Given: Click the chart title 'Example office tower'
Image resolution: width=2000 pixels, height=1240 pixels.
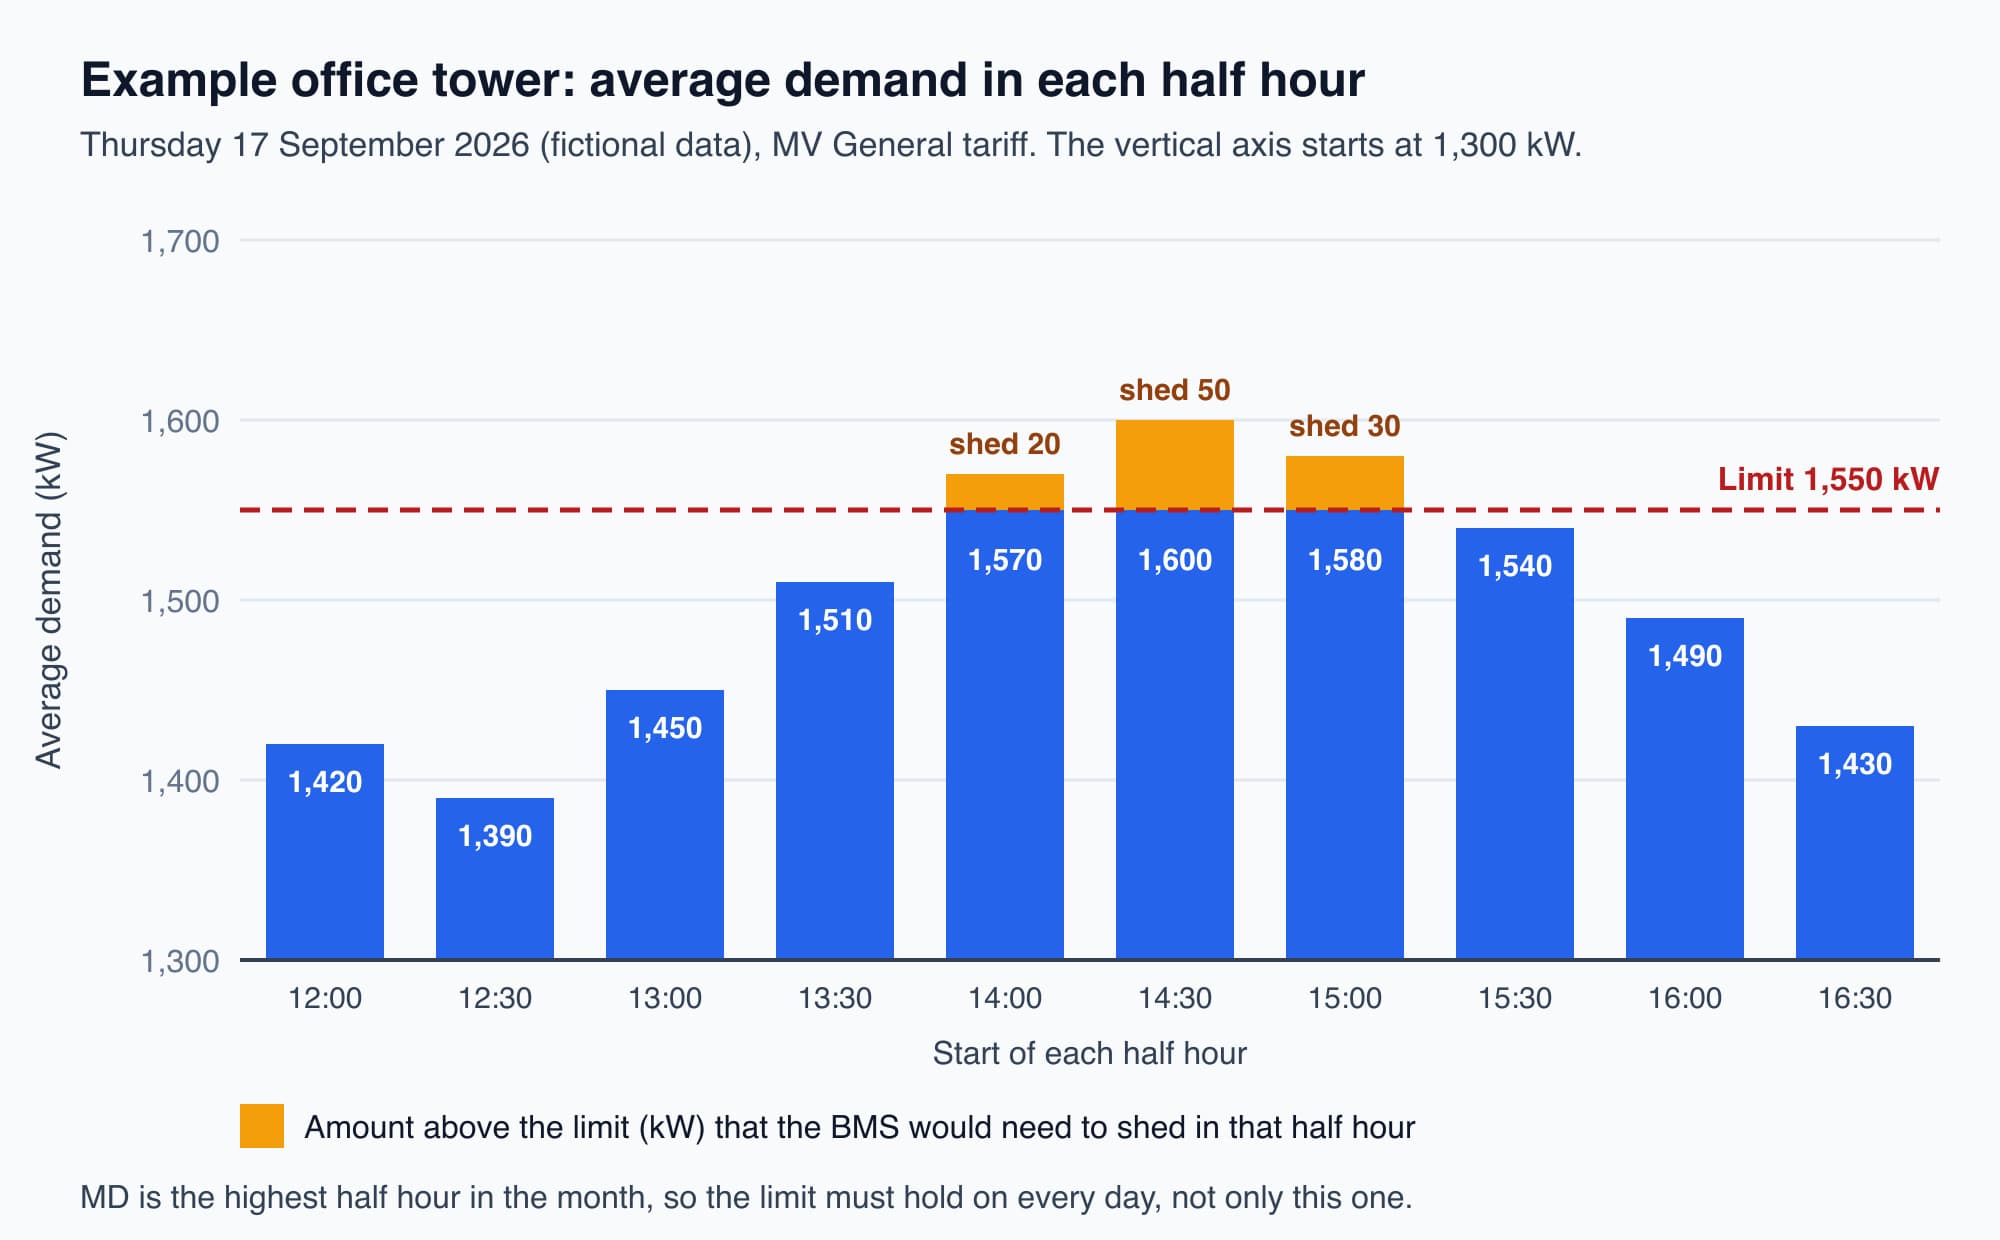Looking at the screenshot, I should pyautogui.click(x=722, y=80).
